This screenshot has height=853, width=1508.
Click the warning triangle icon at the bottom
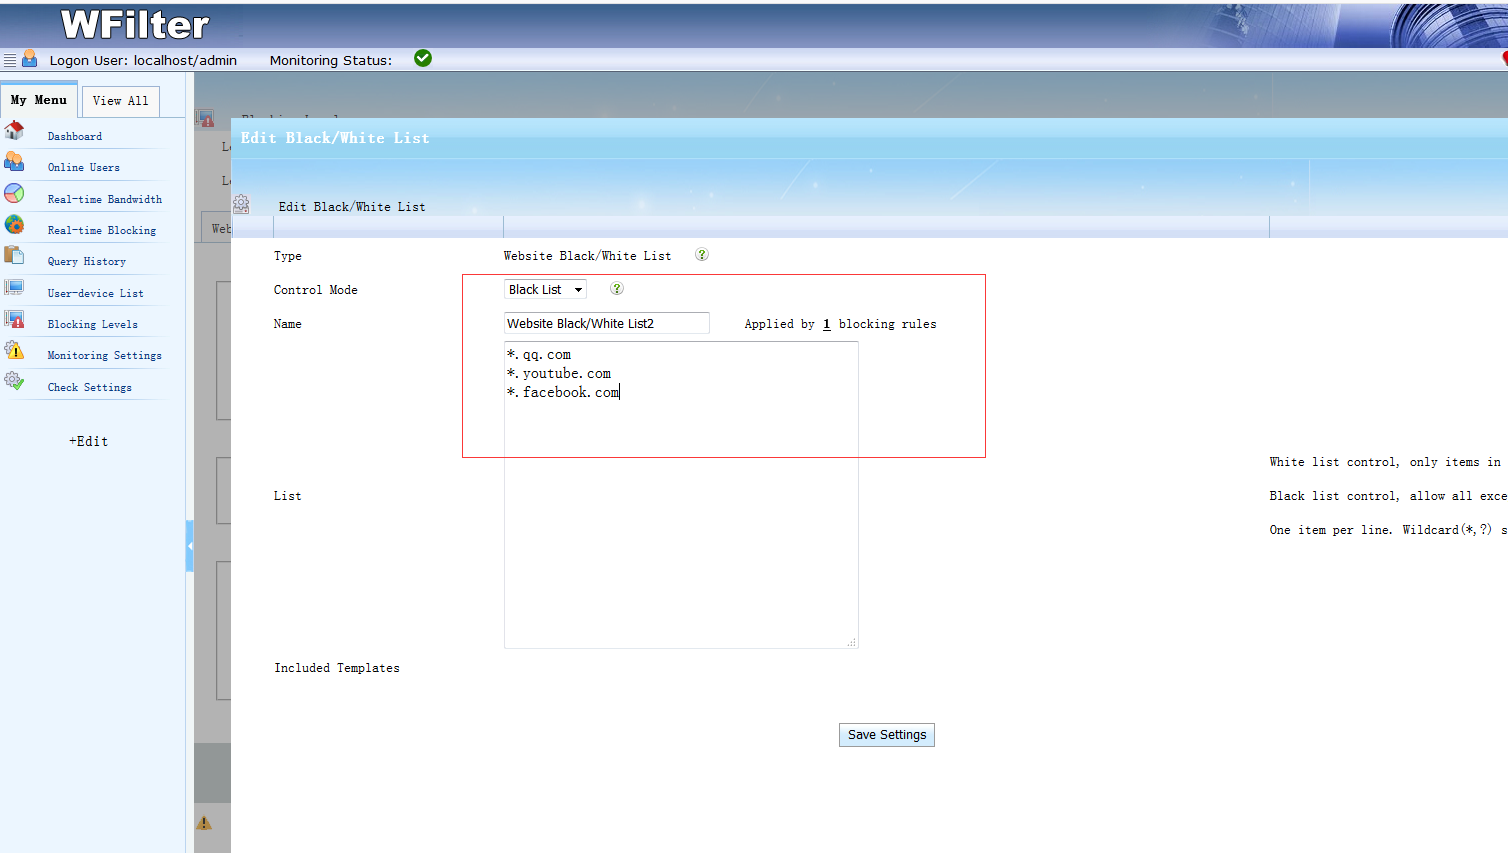(204, 823)
